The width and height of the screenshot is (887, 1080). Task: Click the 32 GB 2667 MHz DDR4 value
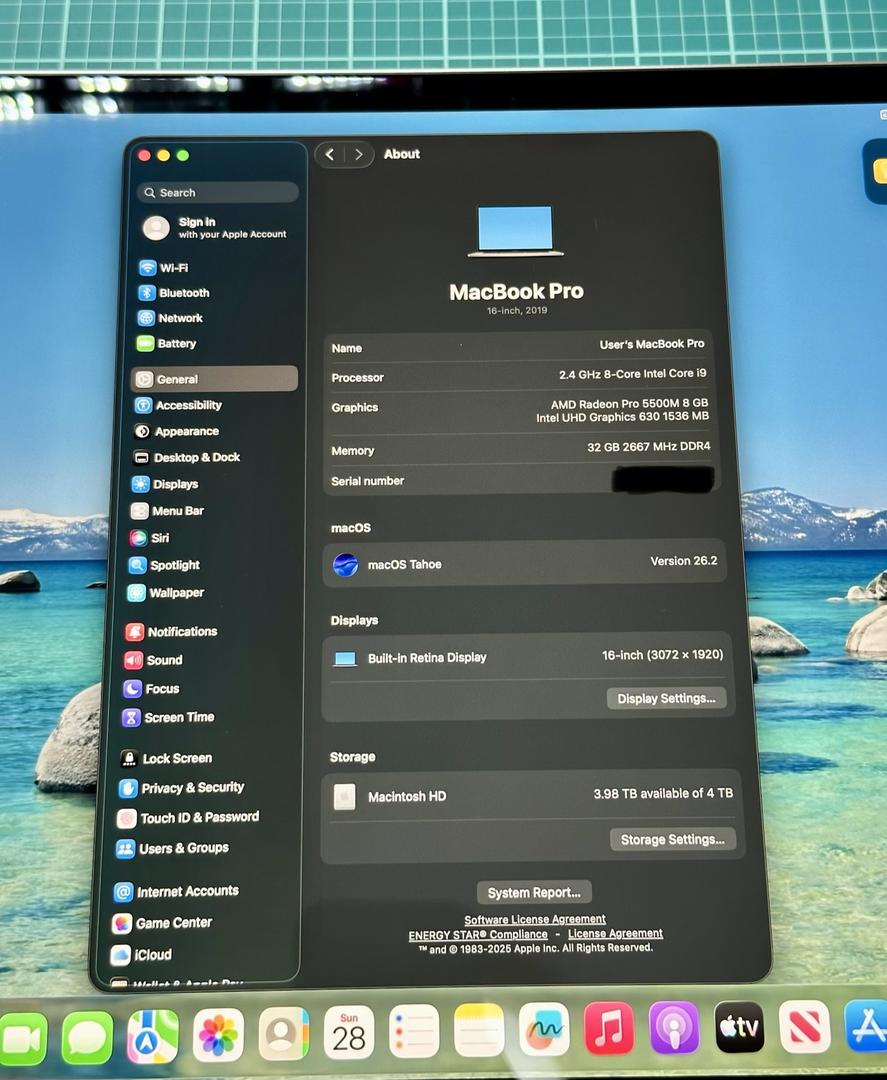pos(648,446)
